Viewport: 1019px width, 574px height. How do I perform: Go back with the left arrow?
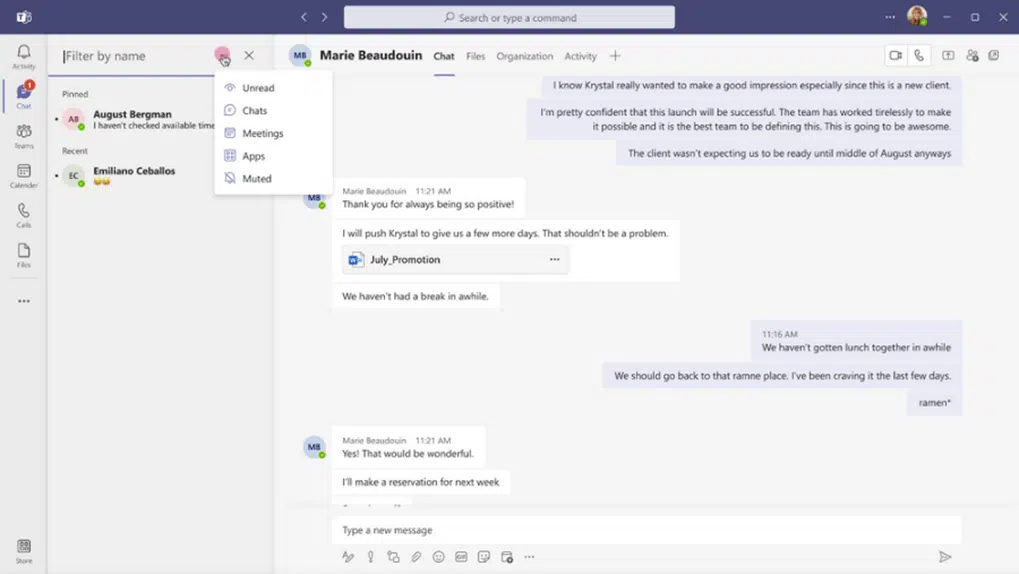(x=303, y=17)
